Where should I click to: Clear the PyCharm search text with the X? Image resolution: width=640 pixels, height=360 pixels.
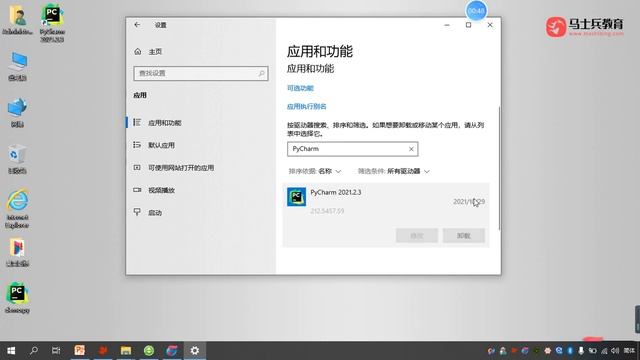[411, 149]
